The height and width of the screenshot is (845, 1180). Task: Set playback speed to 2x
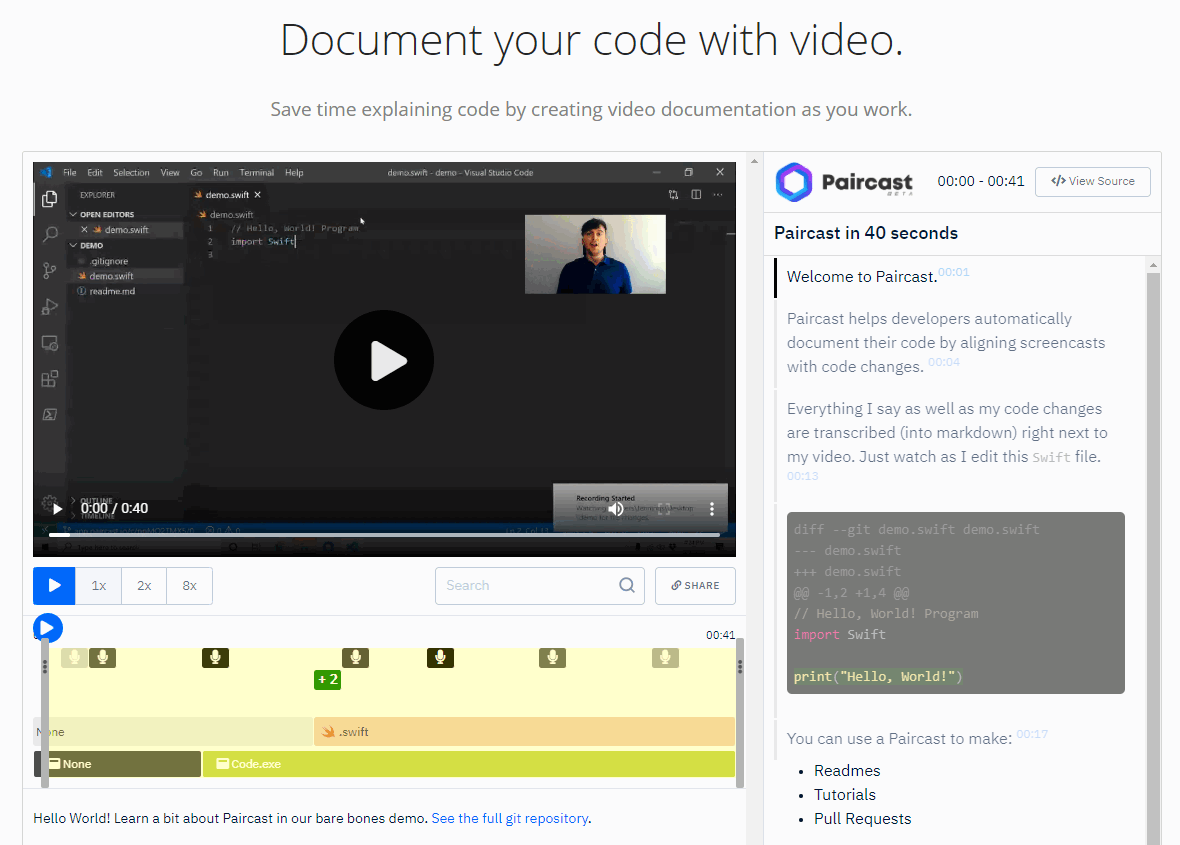[x=144, y=585]
